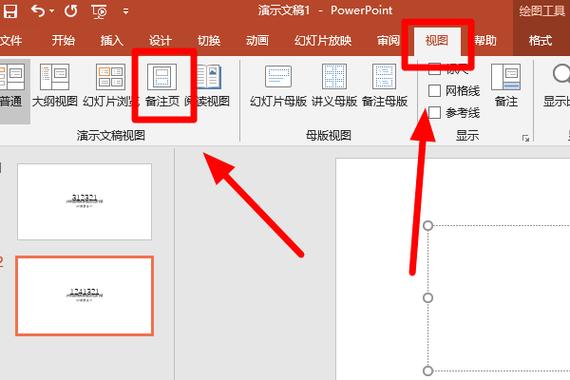Viewport: 570px width, 380px height.
Task: Open the 插入 ribbon tab
Action: (112, 40)
